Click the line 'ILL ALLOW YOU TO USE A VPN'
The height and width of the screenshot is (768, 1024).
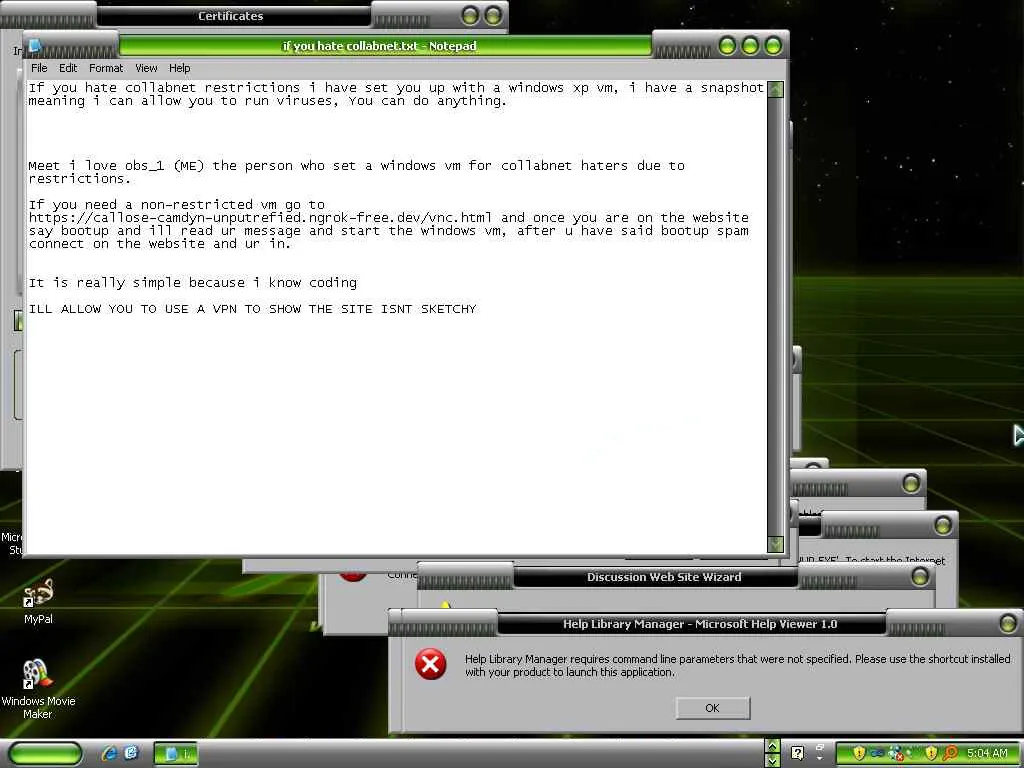[252, 309]
